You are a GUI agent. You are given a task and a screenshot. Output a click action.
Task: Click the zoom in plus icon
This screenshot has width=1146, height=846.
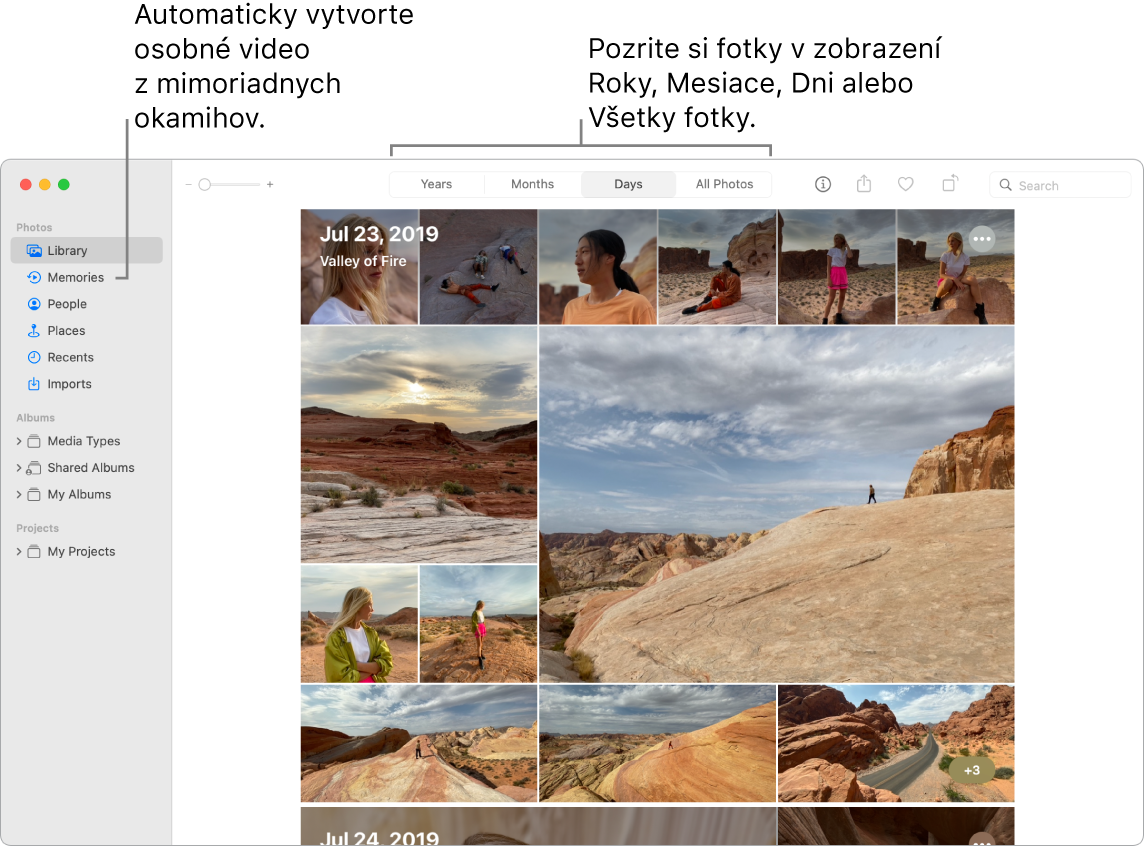[x=270, y=185]
